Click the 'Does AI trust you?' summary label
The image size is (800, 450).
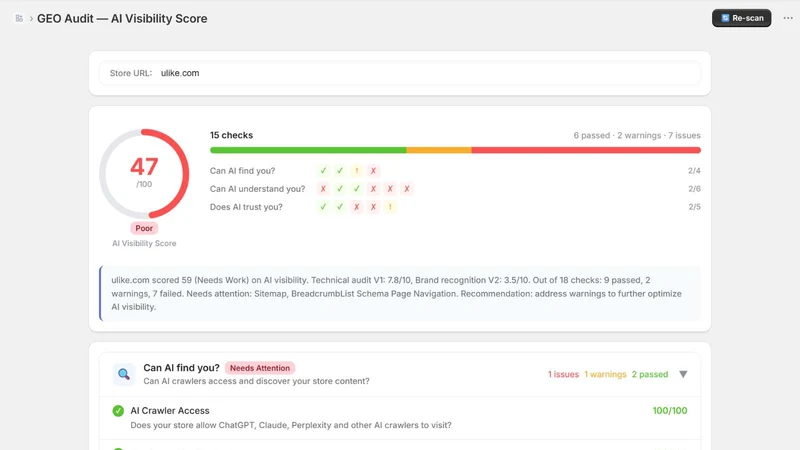[x=246, y=207]
